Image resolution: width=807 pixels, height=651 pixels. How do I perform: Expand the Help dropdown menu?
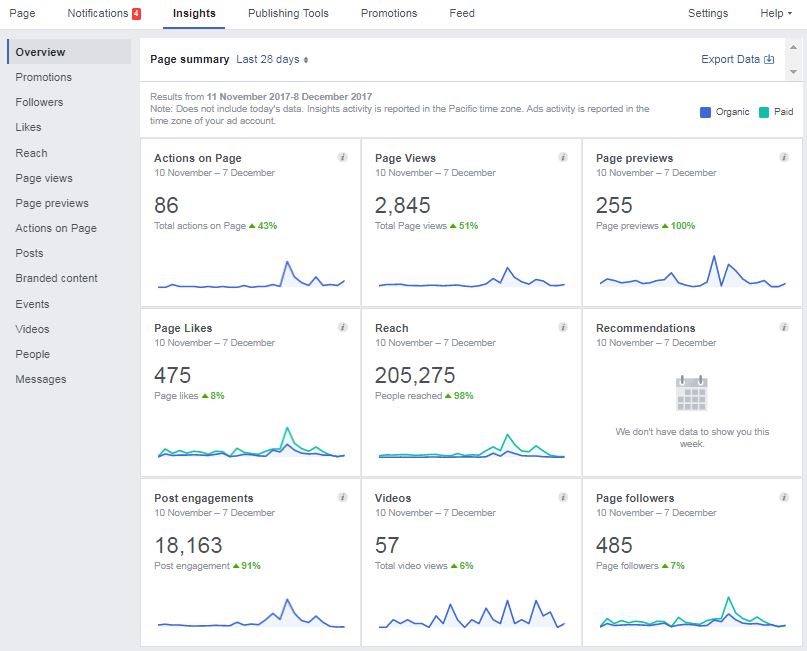pos(776,13)
